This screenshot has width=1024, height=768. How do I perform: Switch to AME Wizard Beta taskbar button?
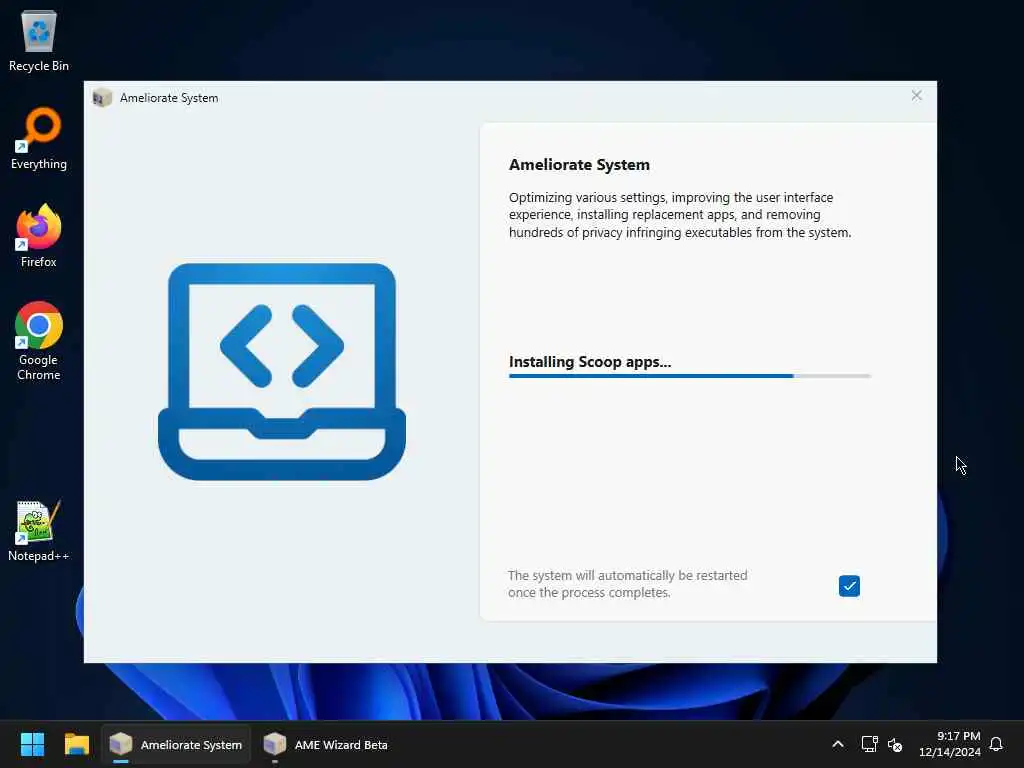(x=325, y=744)
